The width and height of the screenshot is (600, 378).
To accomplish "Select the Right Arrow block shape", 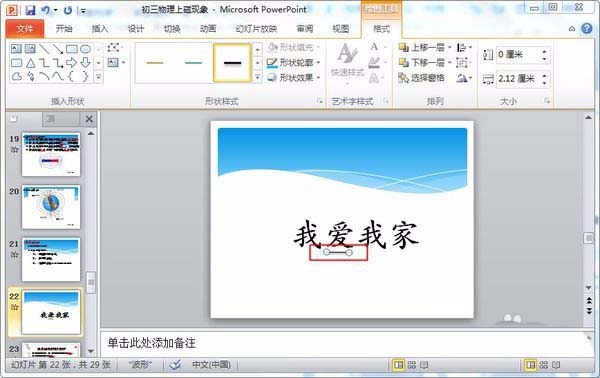I will coord(72,62).
